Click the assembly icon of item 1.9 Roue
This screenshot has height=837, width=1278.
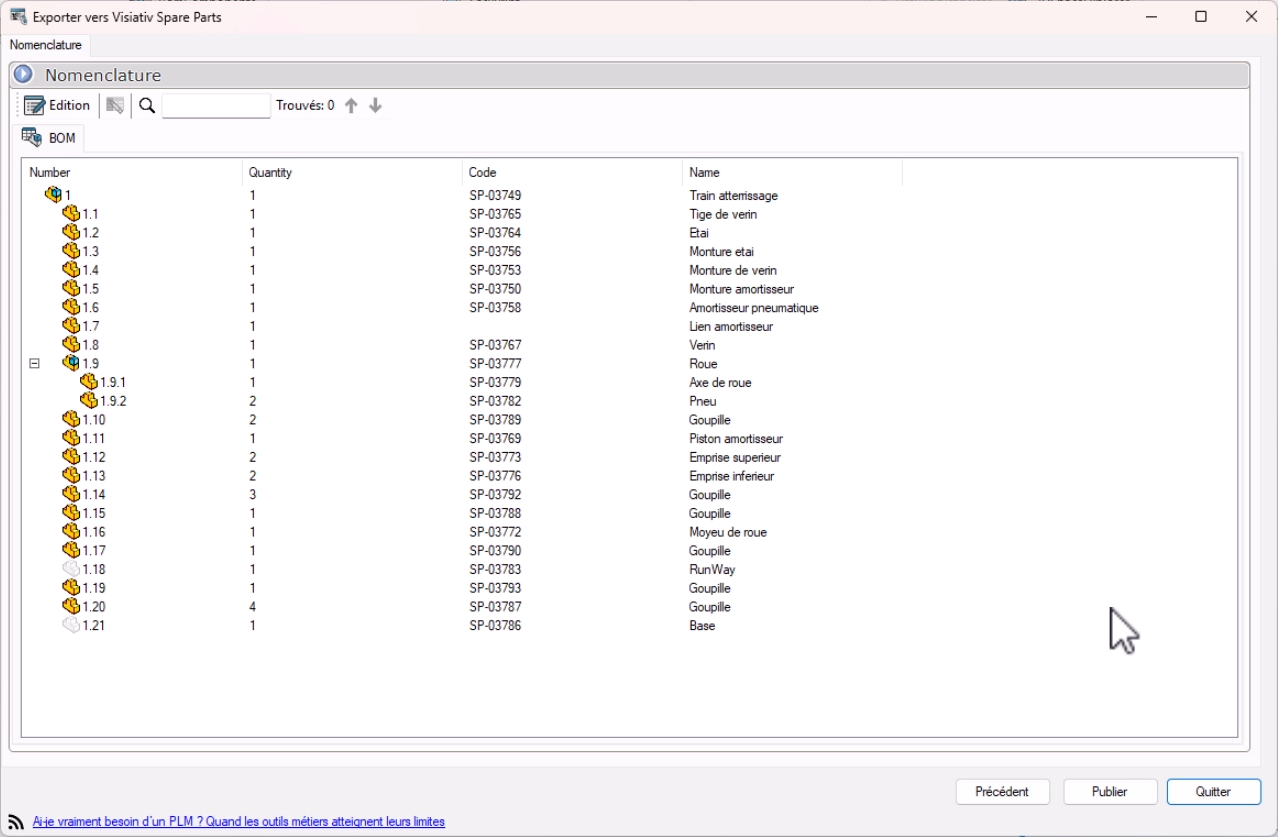click(x=71, y=363)
